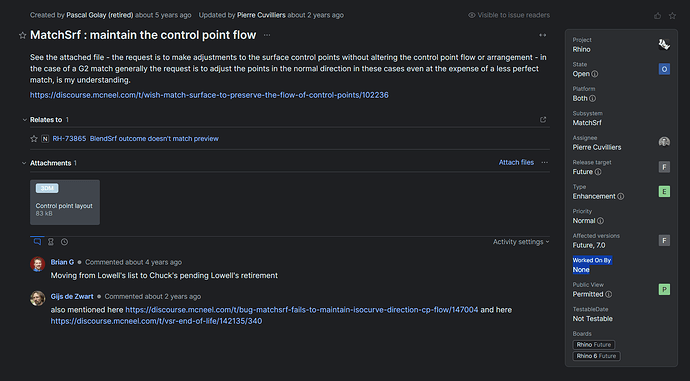Open the ellipsis menu beside issue title
This screenshot has width=690, height=381.
267,35
